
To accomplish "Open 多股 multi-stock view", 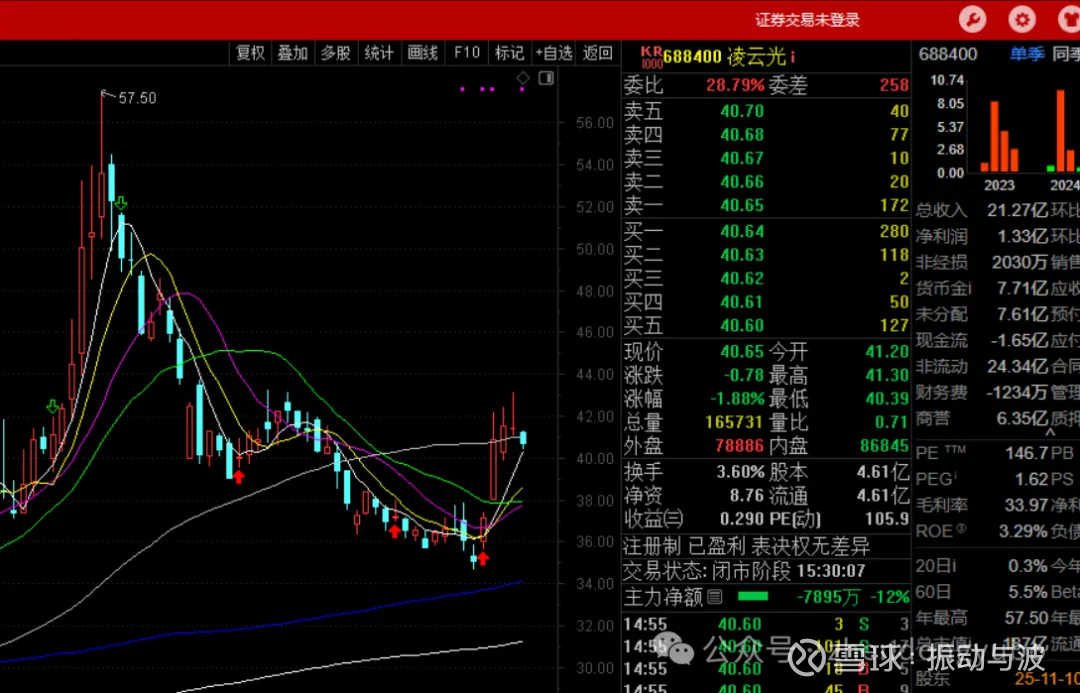I will tap(335, 53).
